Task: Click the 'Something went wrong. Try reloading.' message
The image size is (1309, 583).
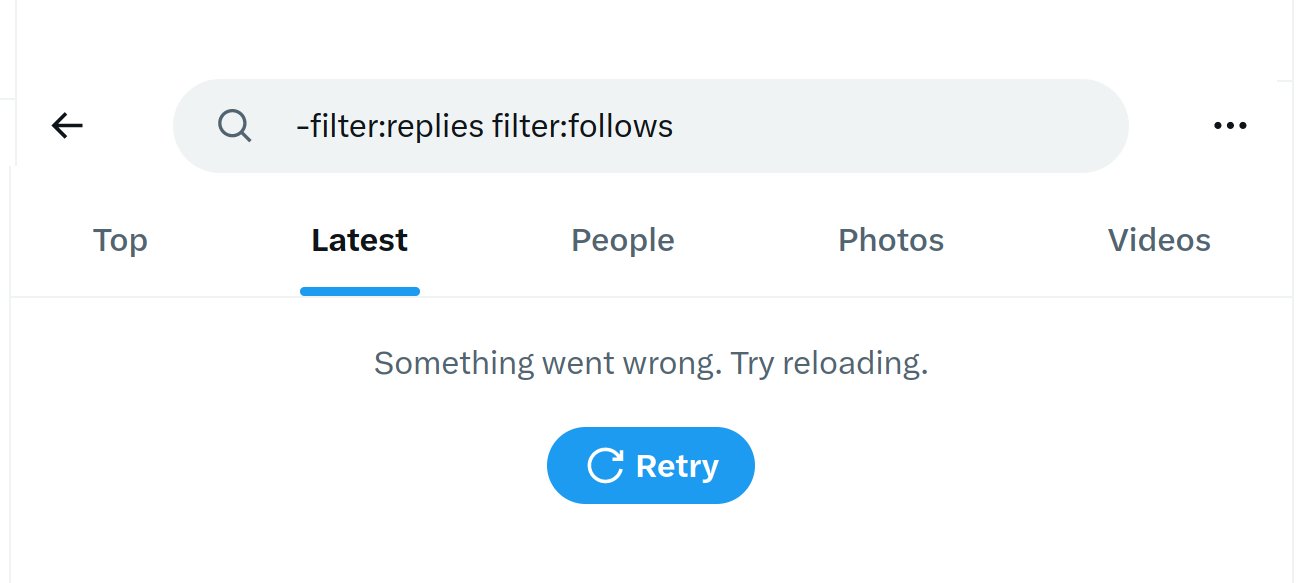Action: pos(651,362)
